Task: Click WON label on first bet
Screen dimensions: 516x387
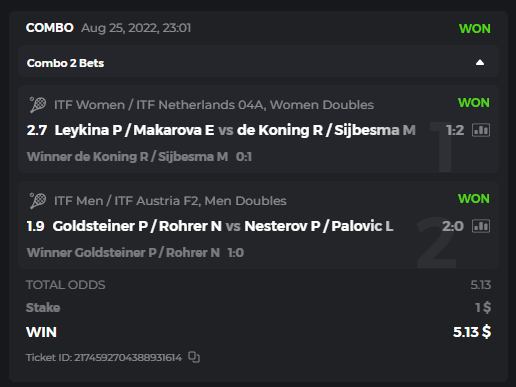Action: [x=474, y=103]
